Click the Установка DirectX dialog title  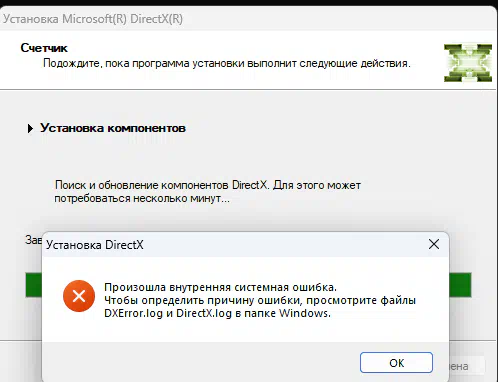[x=95, y=245]
